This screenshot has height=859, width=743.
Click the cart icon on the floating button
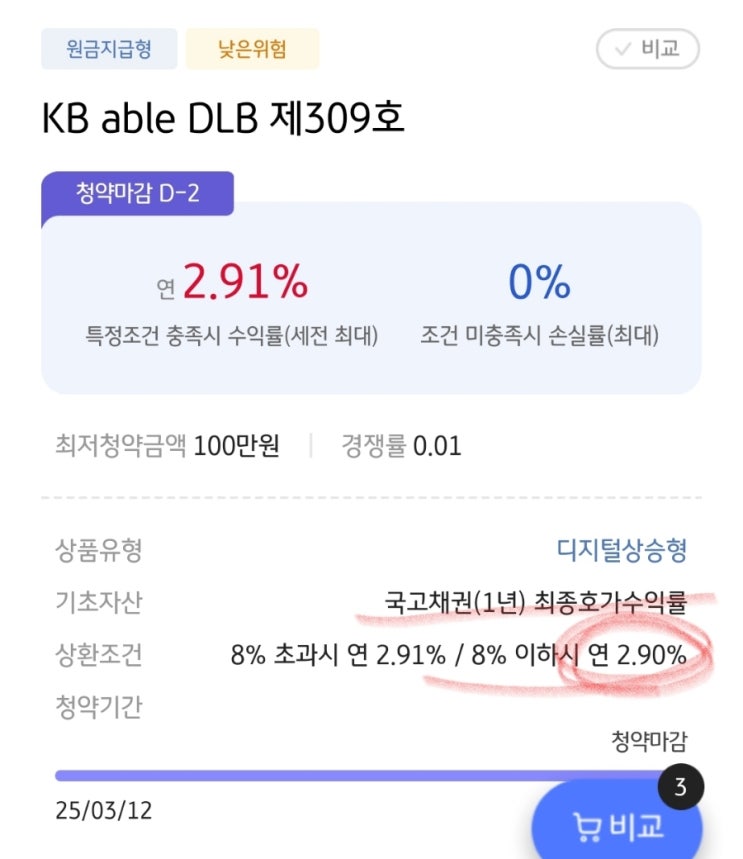pyautogui.click(x=587, y=826)
